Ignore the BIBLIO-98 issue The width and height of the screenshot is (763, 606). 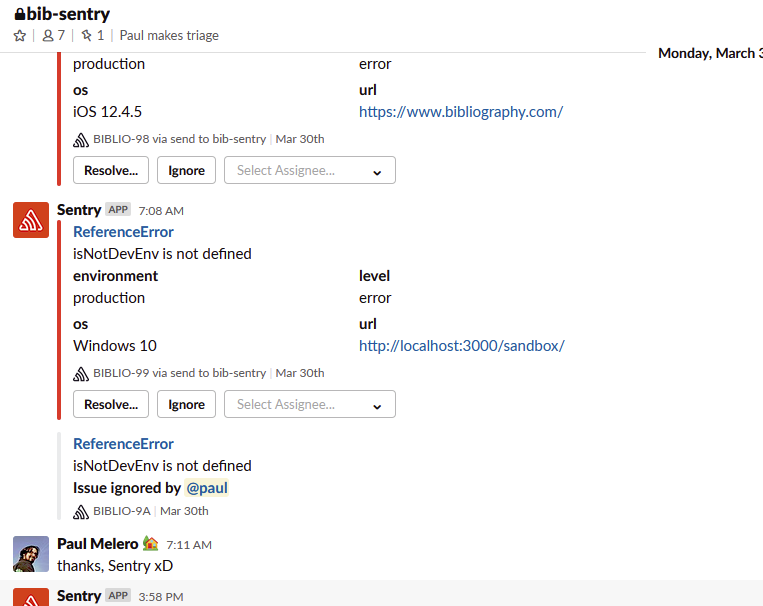186,170
